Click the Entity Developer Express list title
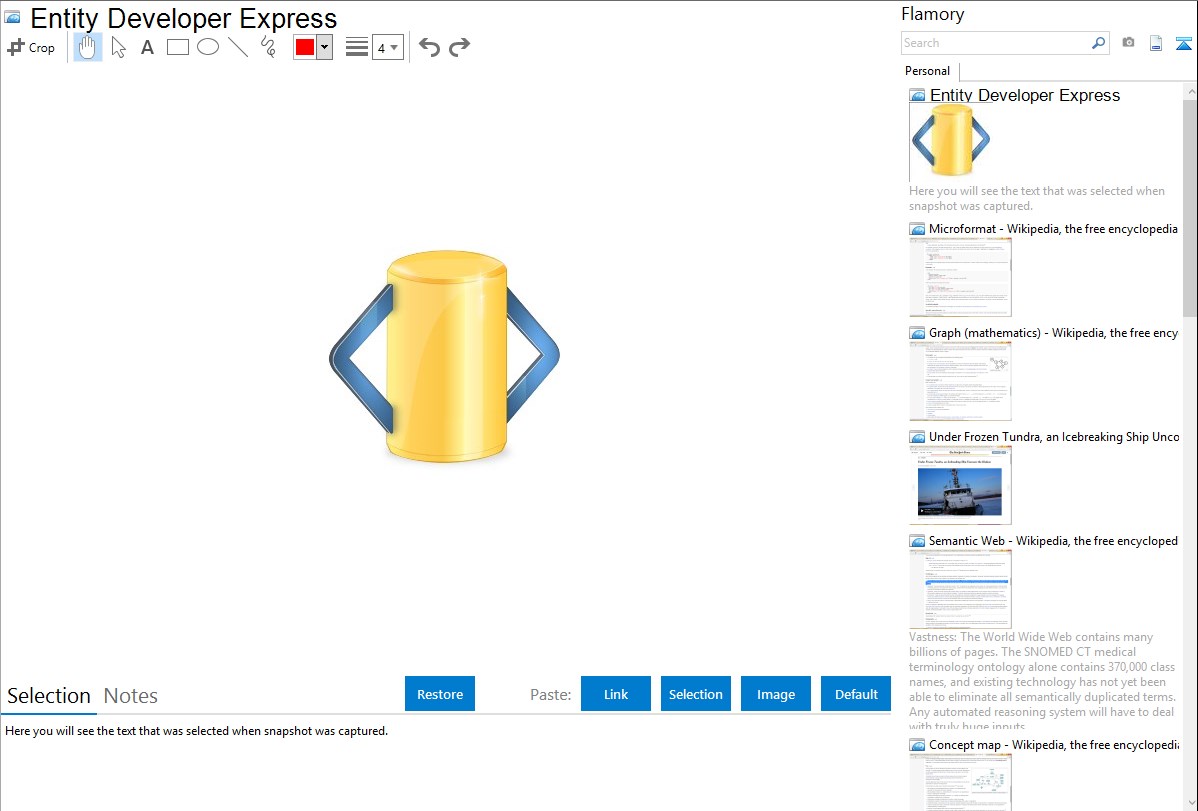The width and height of the screenshot is (1198, 811). tap(1025, 96)
